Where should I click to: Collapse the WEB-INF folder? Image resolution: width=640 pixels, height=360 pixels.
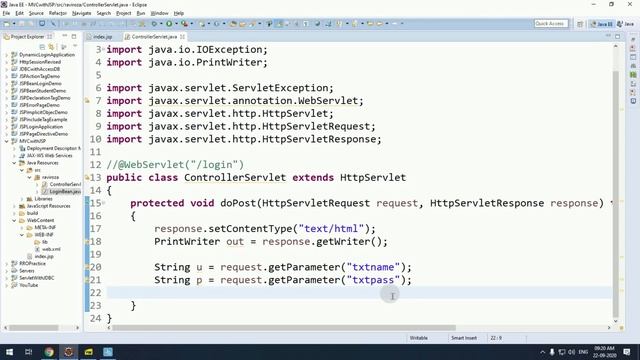(22, 235)
